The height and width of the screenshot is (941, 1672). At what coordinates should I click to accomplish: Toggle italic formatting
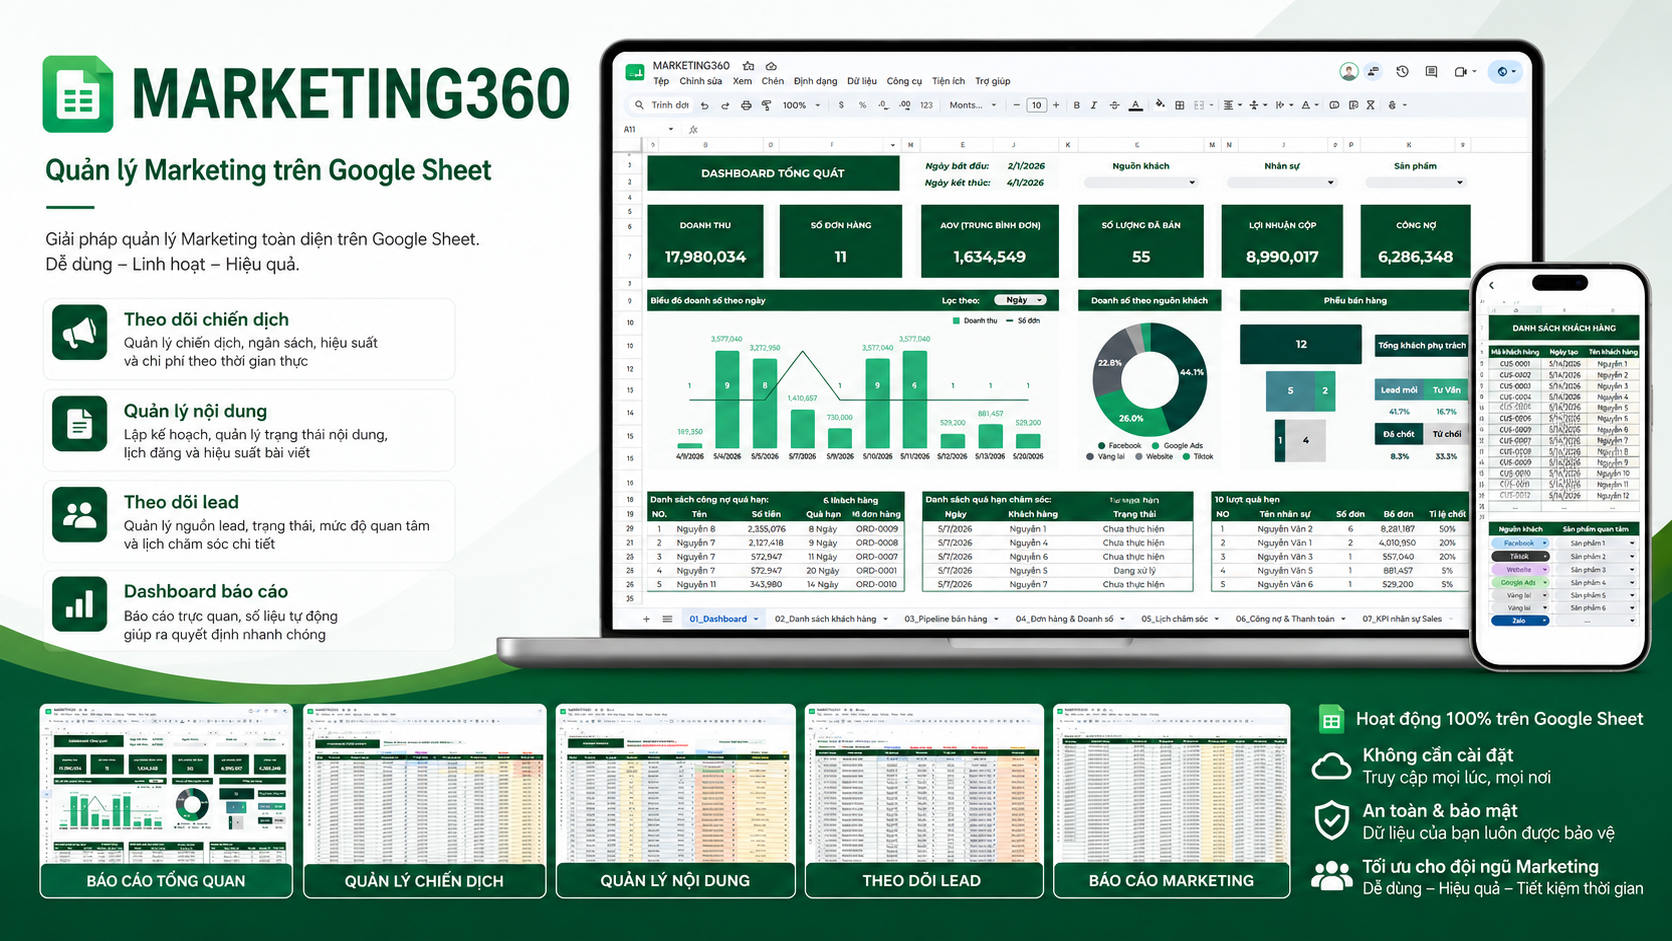(x=1094, y=105)
